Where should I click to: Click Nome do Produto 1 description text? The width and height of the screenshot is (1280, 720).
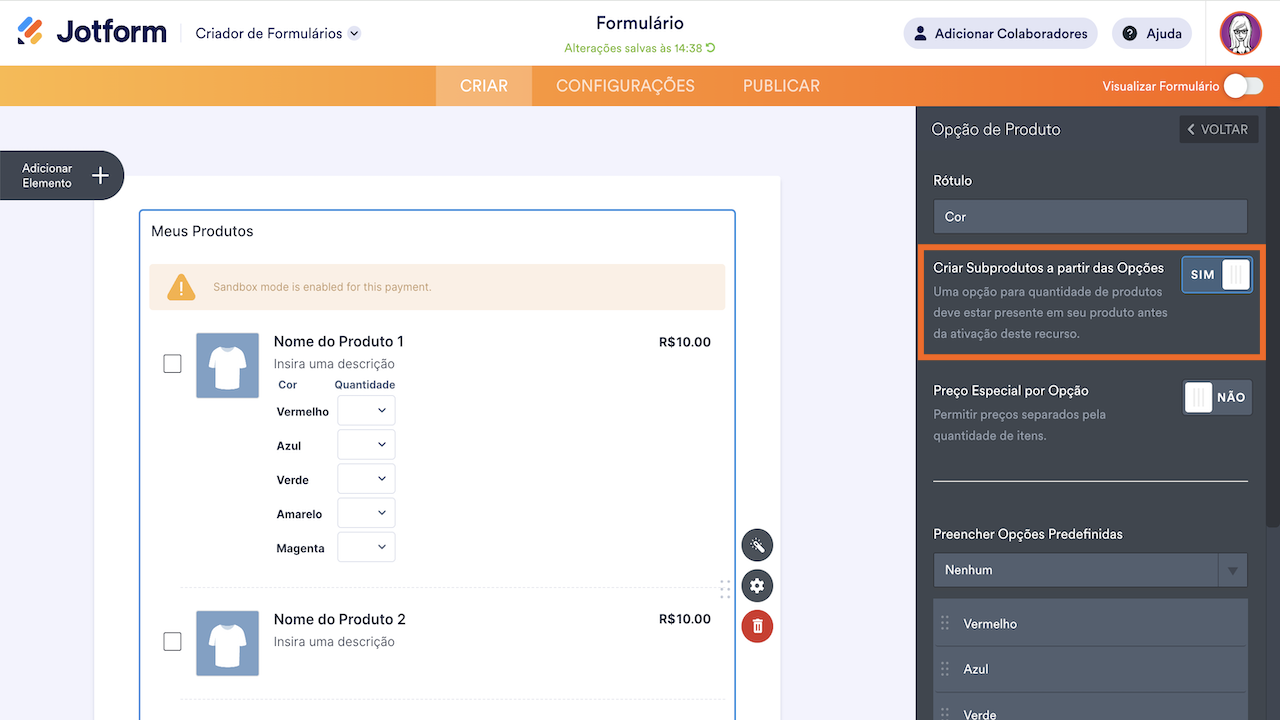pos(334,364)
